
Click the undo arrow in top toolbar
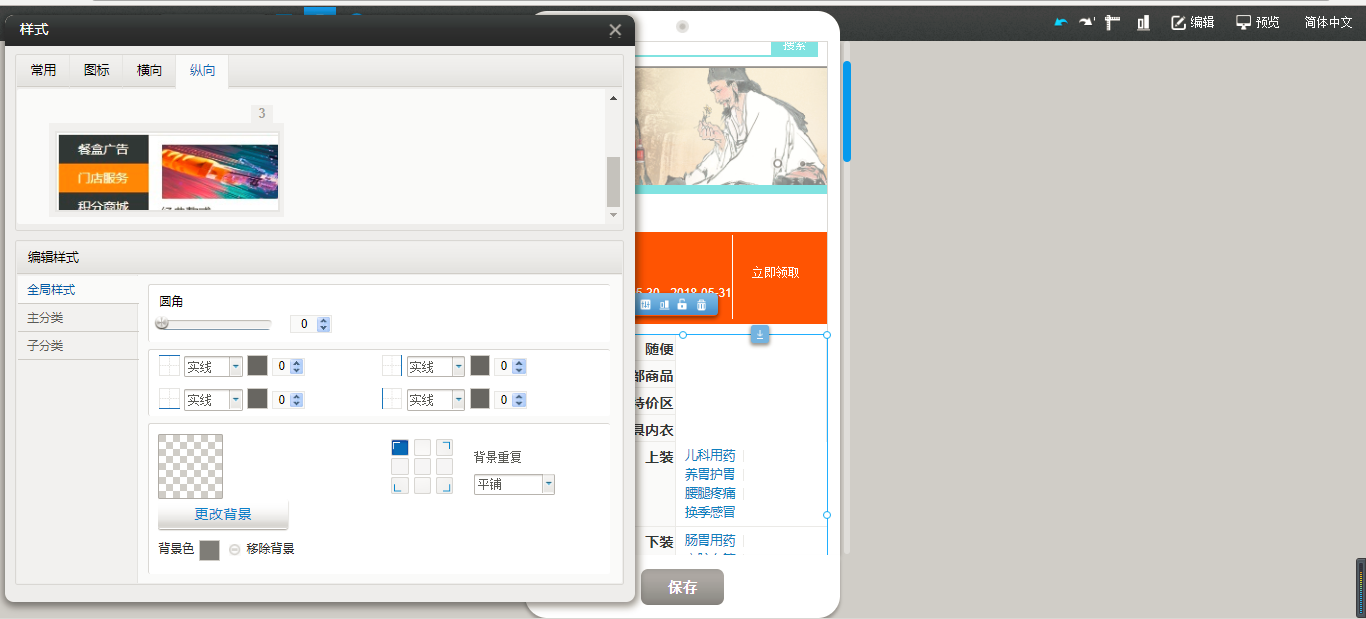point(1061,22)
